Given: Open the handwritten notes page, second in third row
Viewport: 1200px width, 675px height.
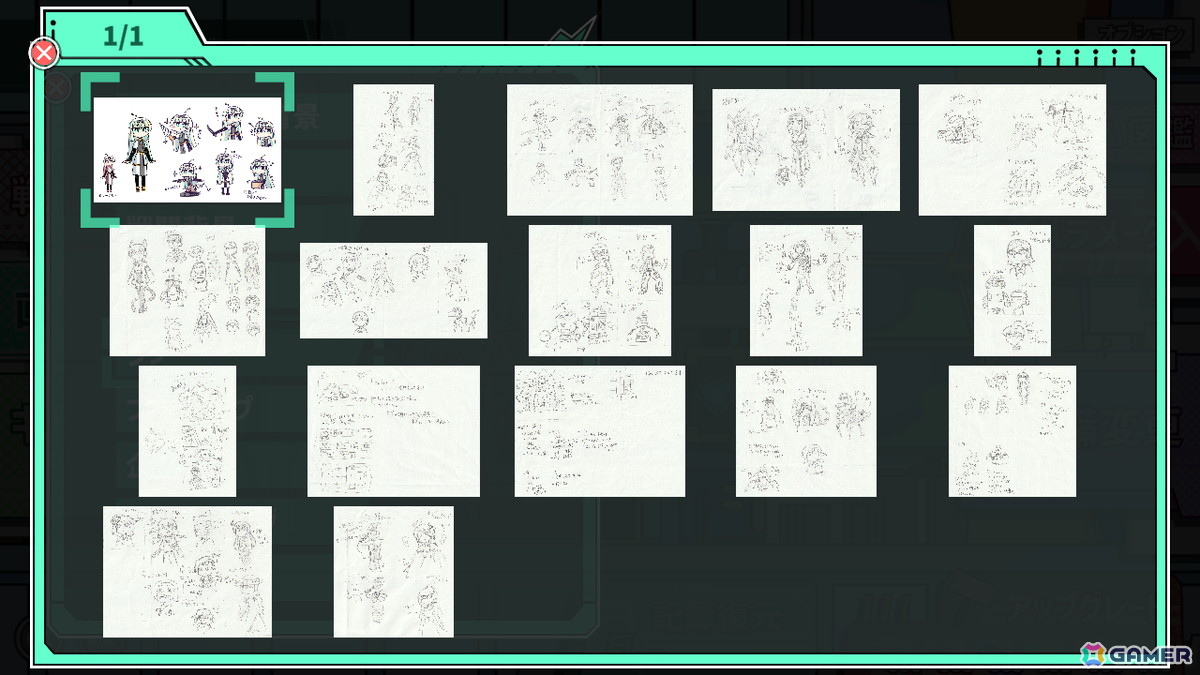Looking at the screenshot, I should (x=393, y=431).
